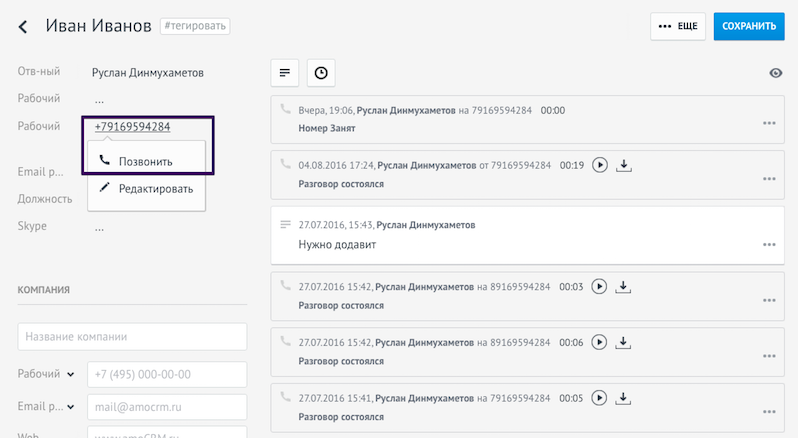
Task: Focus company phone field +7 (495) 000-00-00
Action: (x=167, y=374)
